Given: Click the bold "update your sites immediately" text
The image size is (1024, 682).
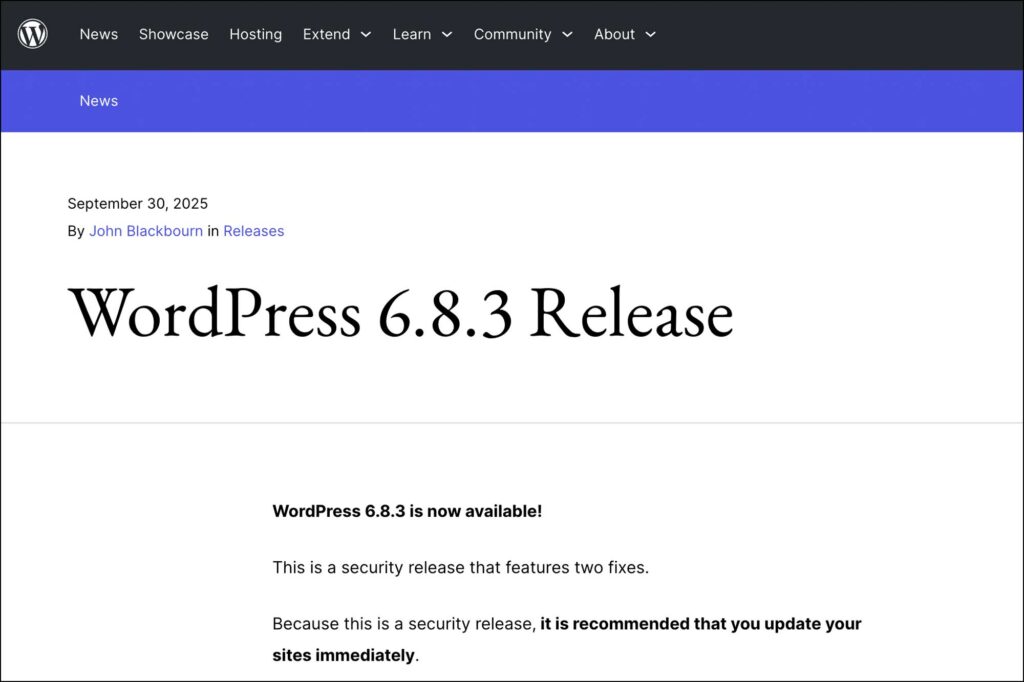Looking at the screenshot, I should tap(700, 624).
